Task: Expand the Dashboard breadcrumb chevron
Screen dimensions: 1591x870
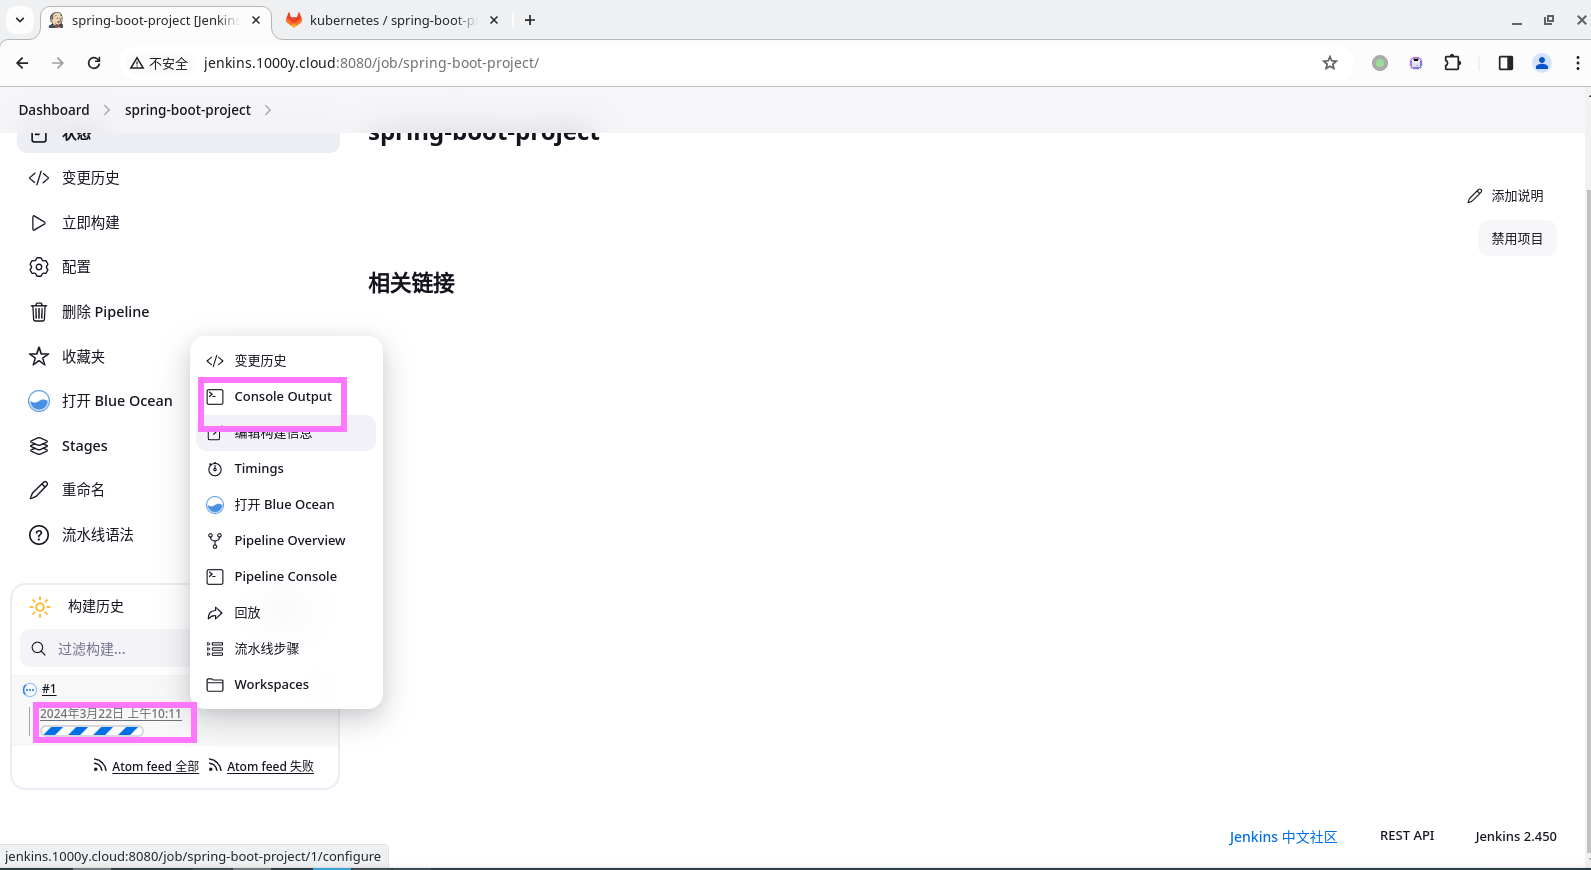Action: click(x=107, y=110)
